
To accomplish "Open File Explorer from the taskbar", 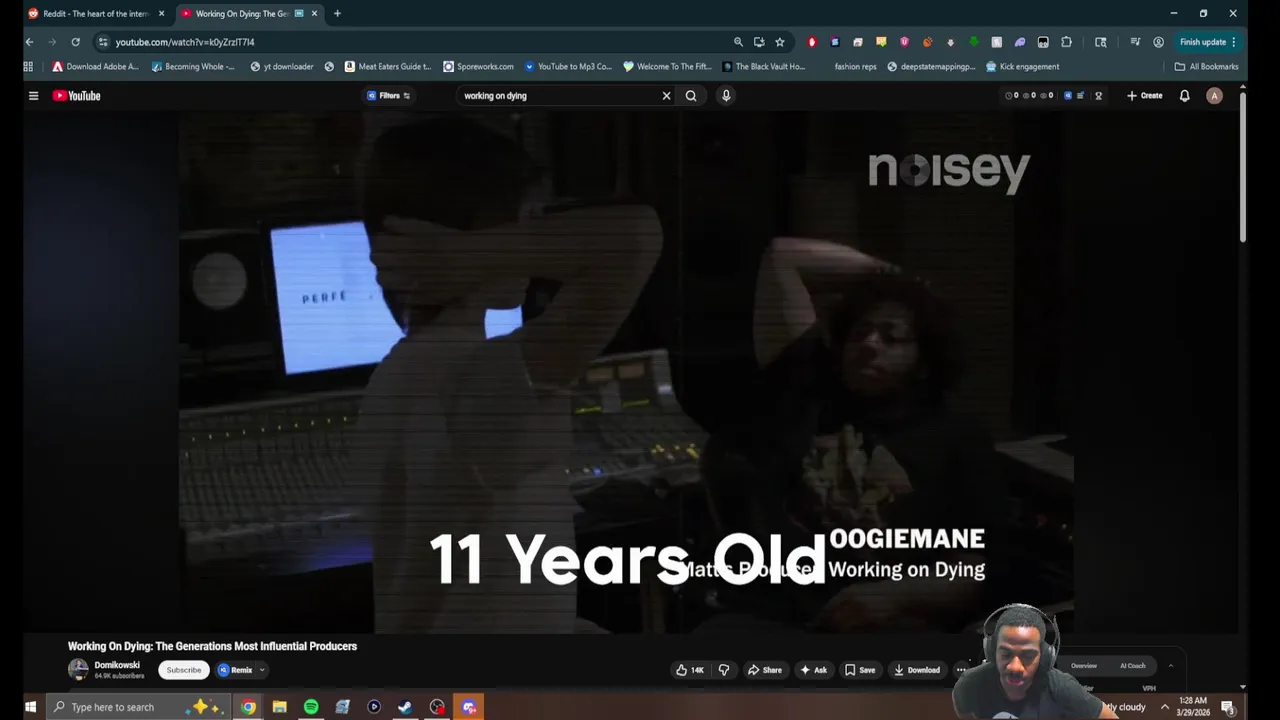I will coord(280,707).
